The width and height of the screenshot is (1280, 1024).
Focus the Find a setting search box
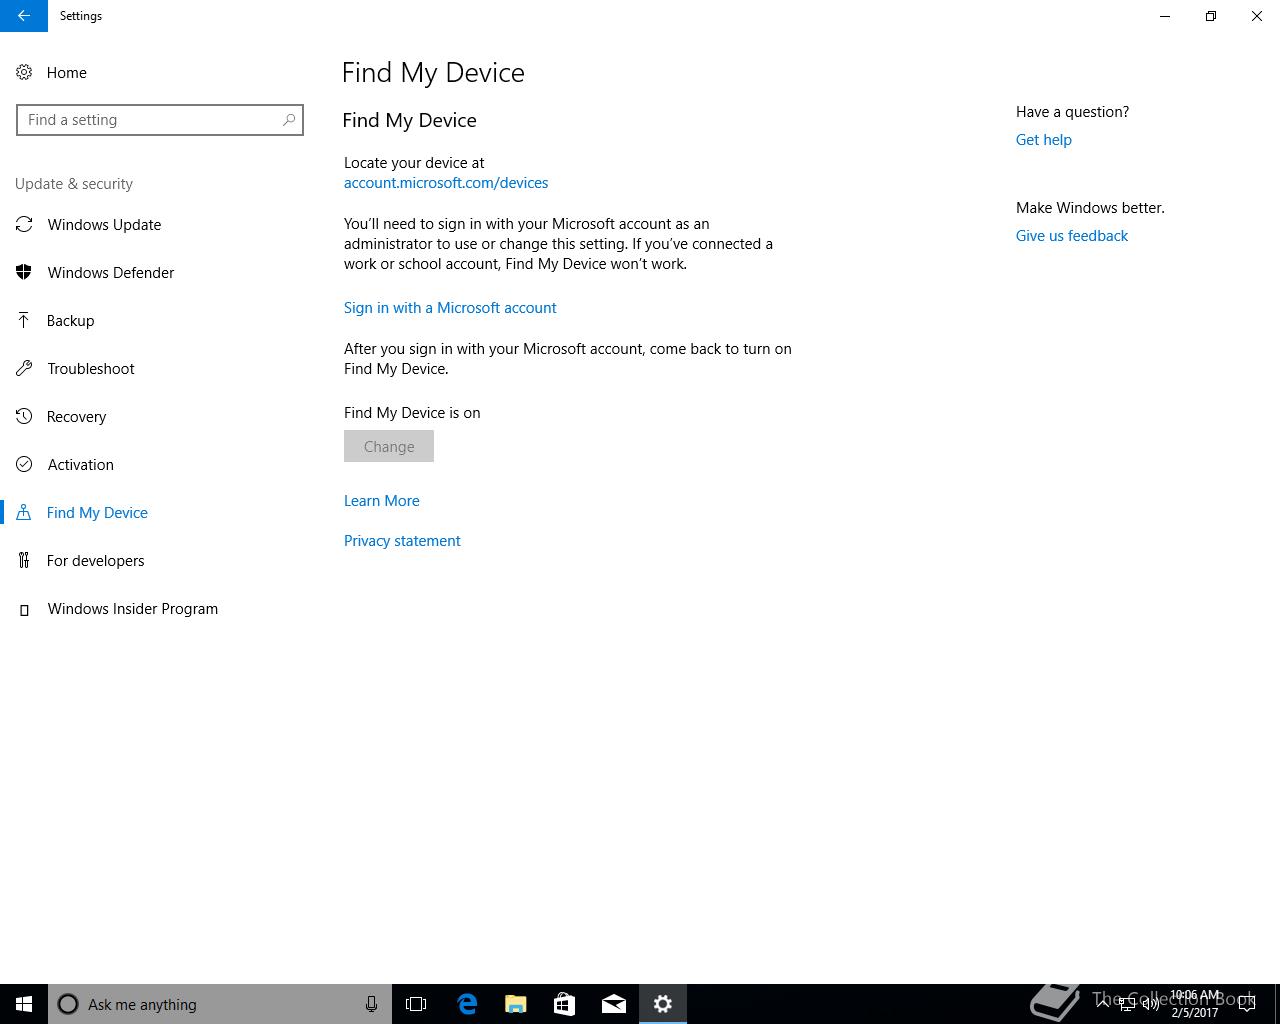pyautogui.click(x=160, y=120)
